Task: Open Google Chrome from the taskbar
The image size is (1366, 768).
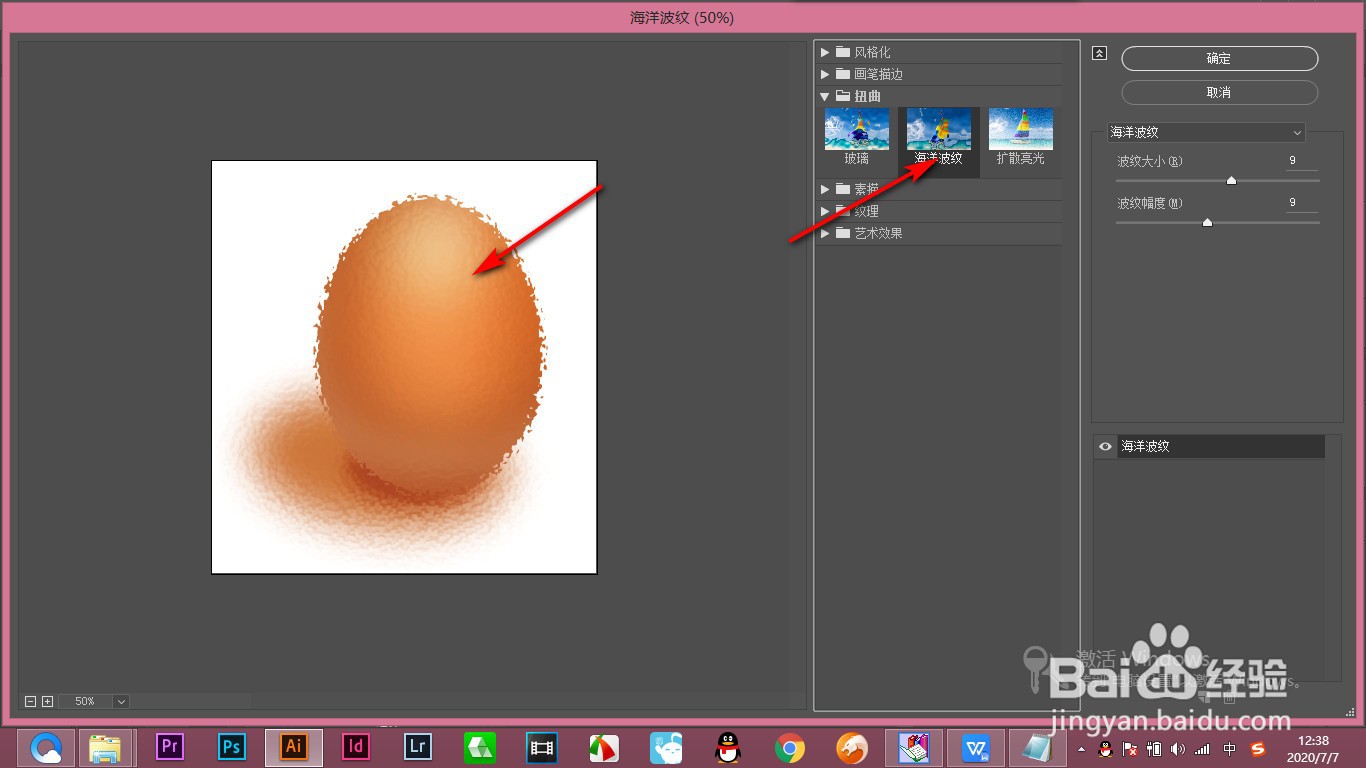Action: pyautogui.click(x=790, y=747)
